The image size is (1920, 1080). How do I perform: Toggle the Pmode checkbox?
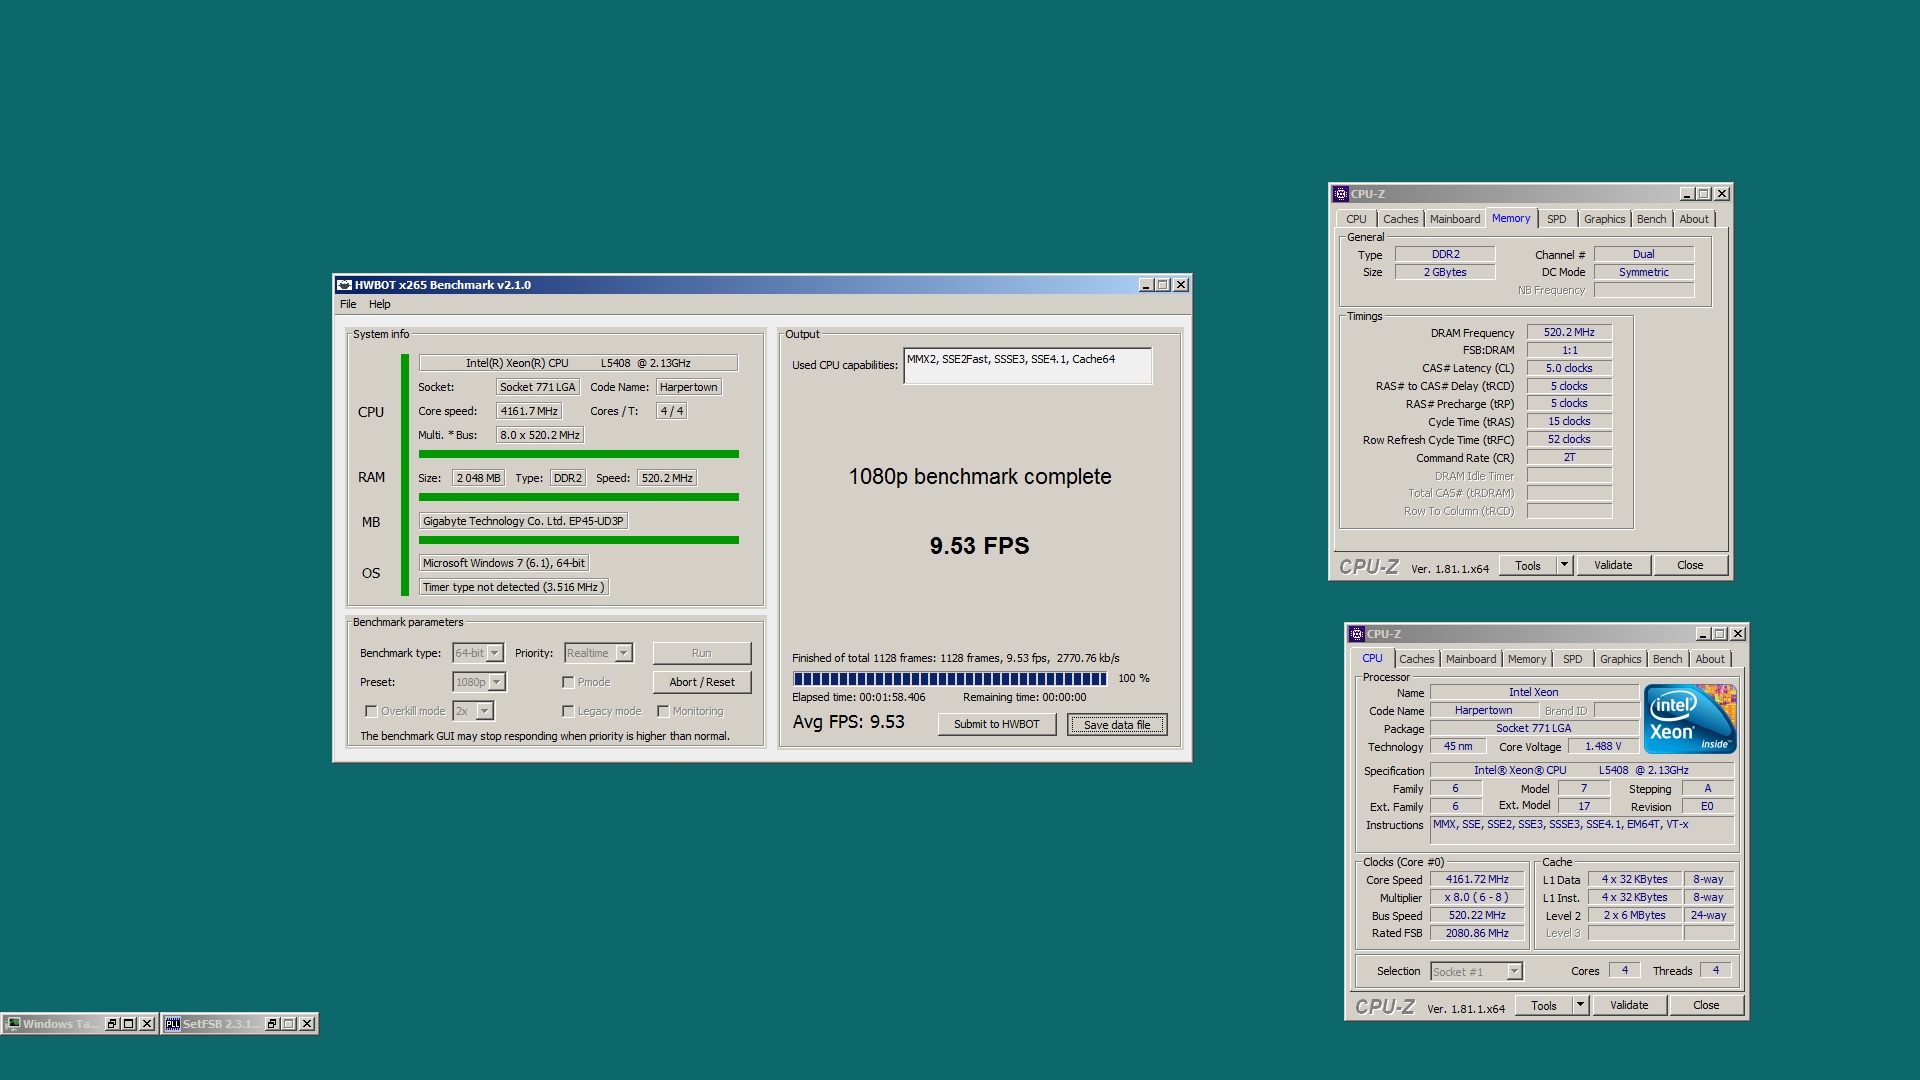pyautogui.click(x=568, y=683)
